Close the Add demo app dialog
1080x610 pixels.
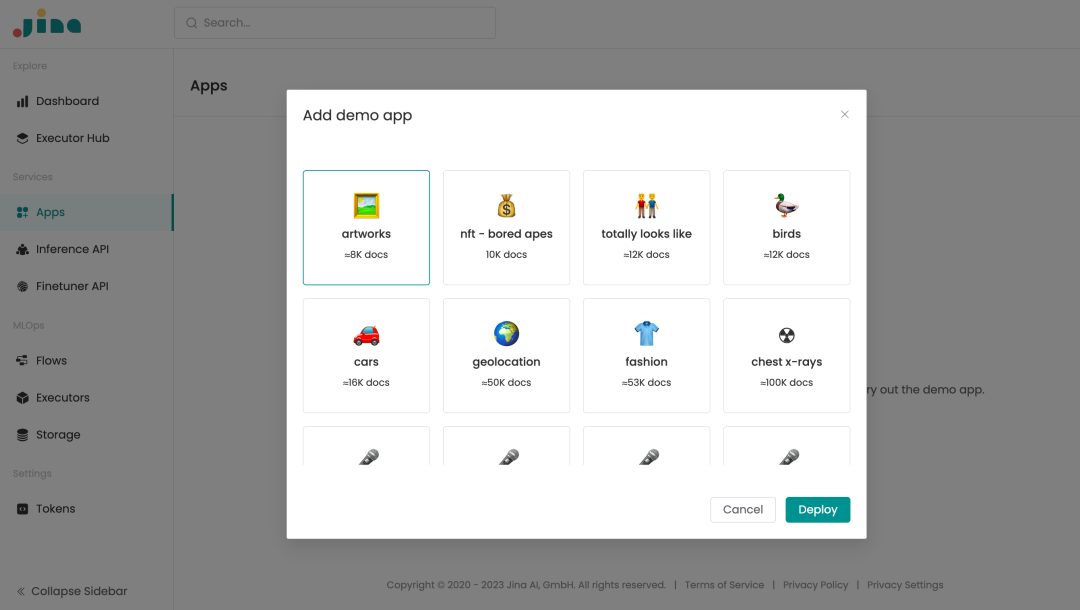[844, 114]
